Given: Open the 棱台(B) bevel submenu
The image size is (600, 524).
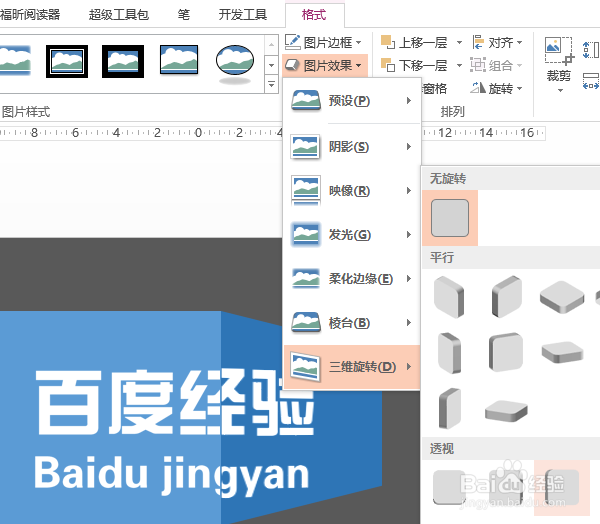Looking at the screenshot, I should pyautogui.click(x=352, y=323).
